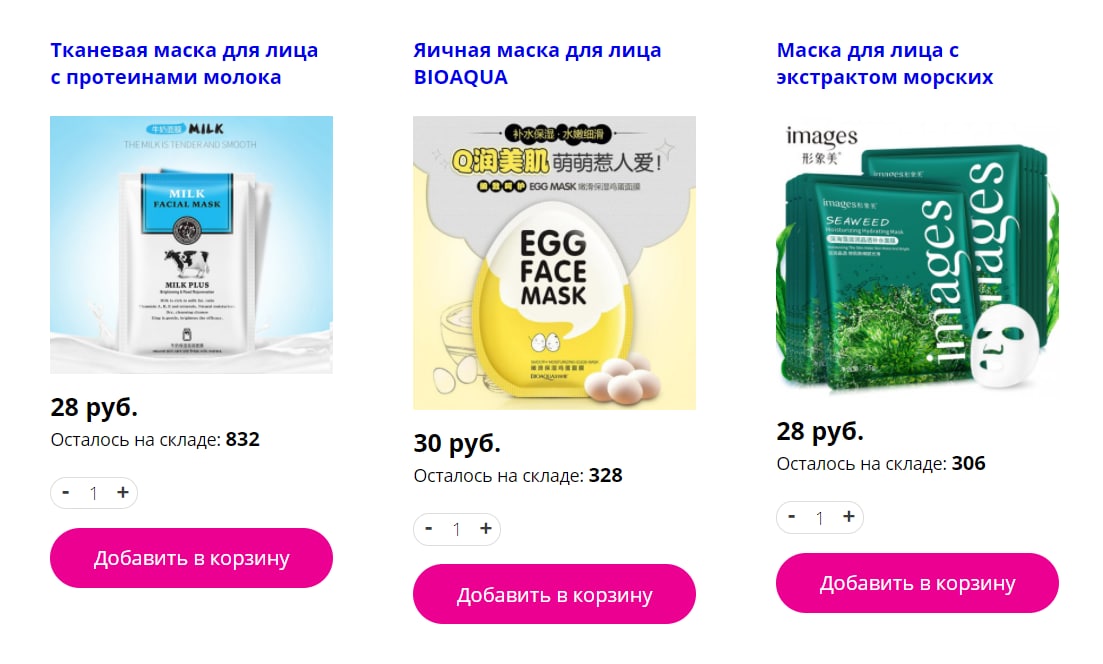This screenshot has width=1103, height=664.
Task: Click plus button for BIOAQUA egg mask
Action: (485, 529)
